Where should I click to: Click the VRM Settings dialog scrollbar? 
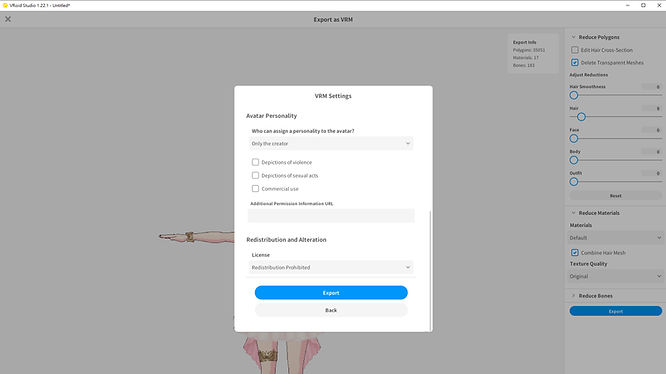(430, 270)
